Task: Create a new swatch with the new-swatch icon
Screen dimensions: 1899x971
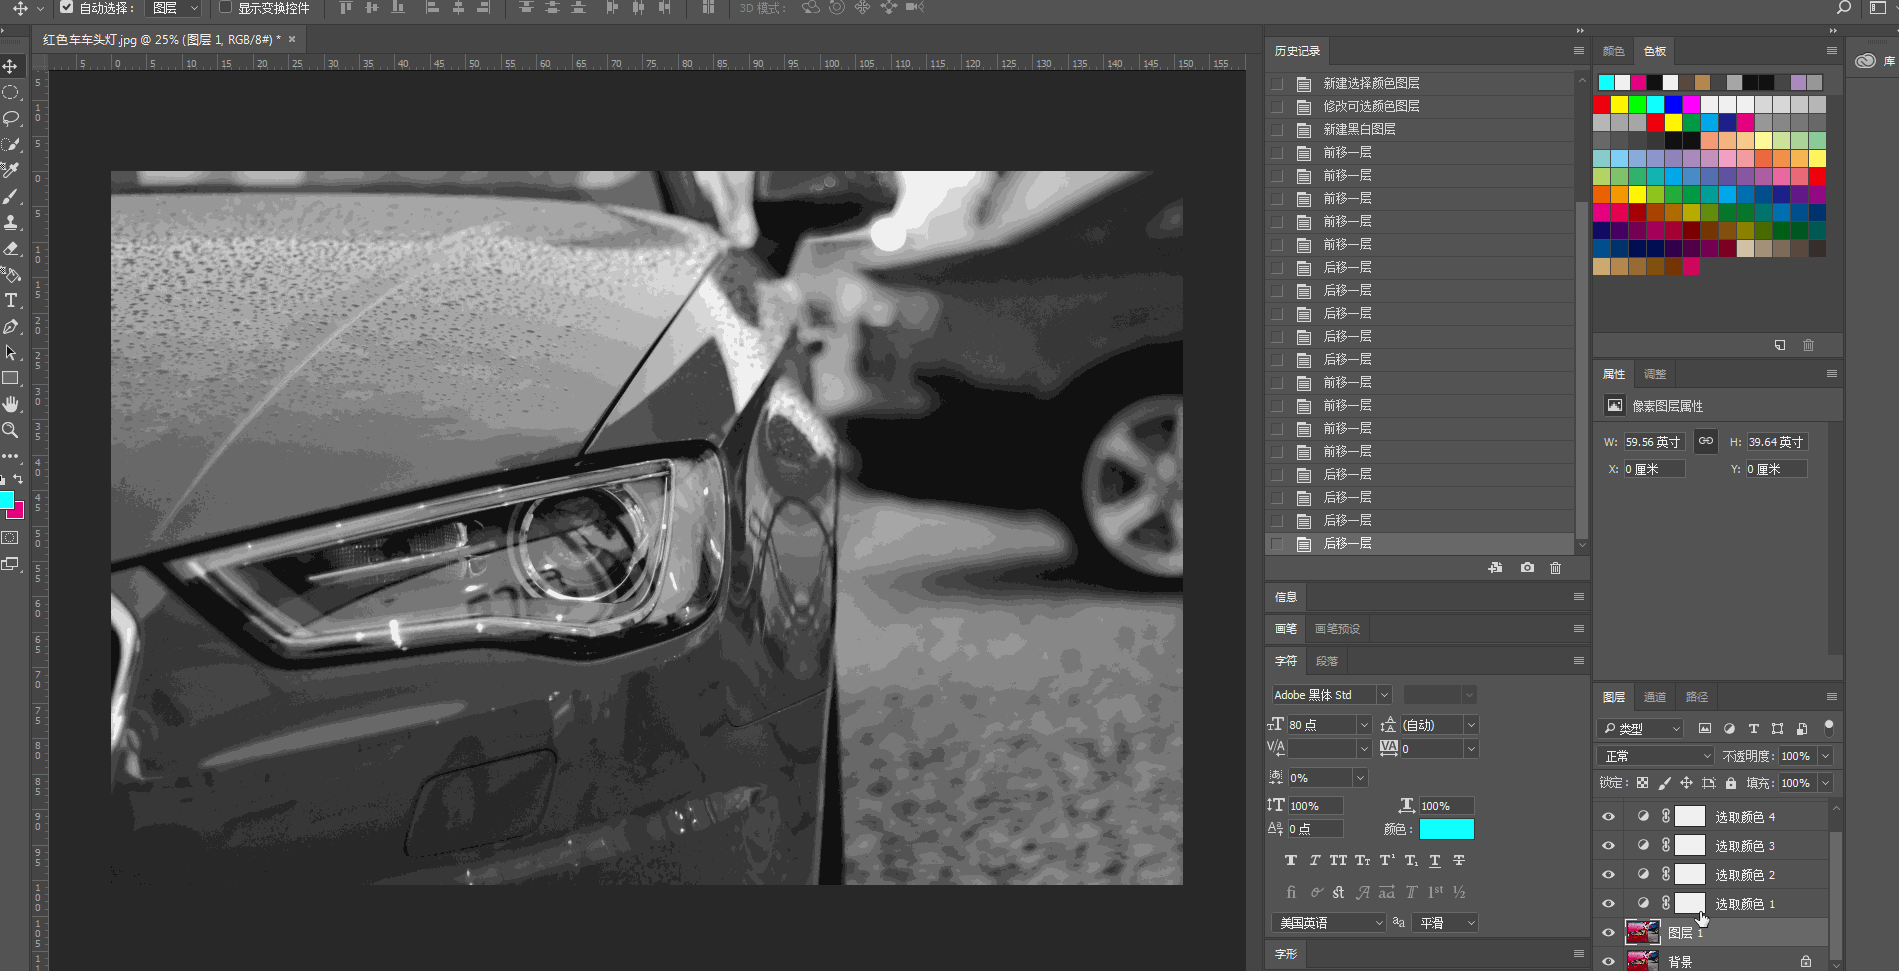Action: tap(1780, 345)
